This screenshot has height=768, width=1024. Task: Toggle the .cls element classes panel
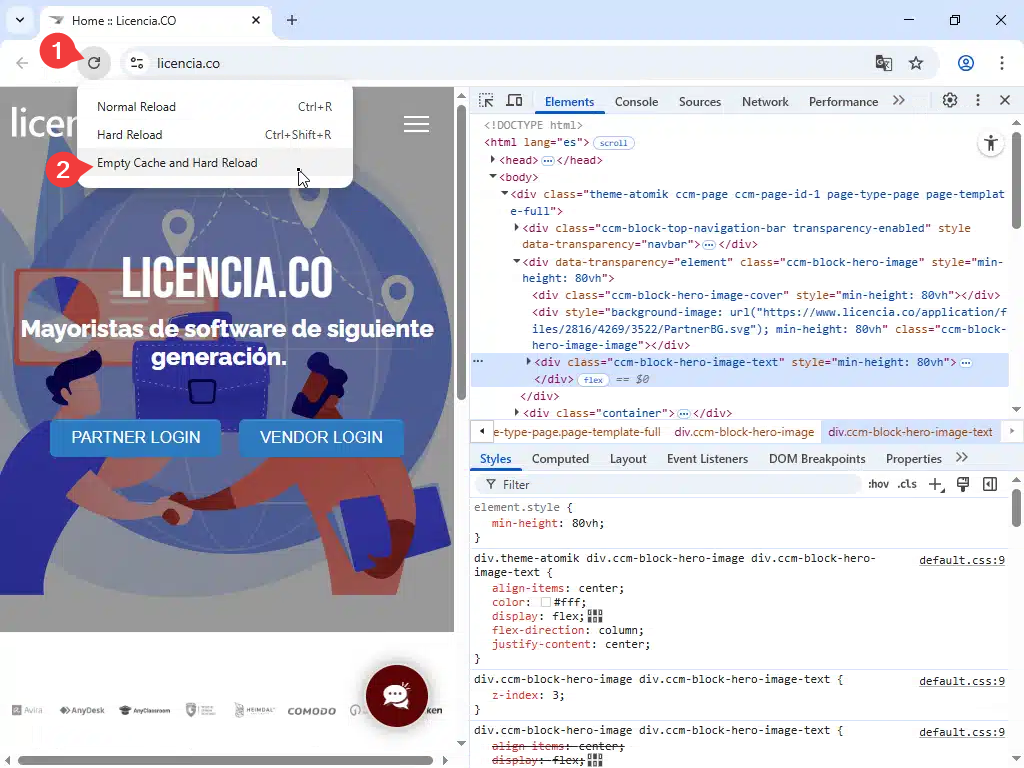coord(907,484)
